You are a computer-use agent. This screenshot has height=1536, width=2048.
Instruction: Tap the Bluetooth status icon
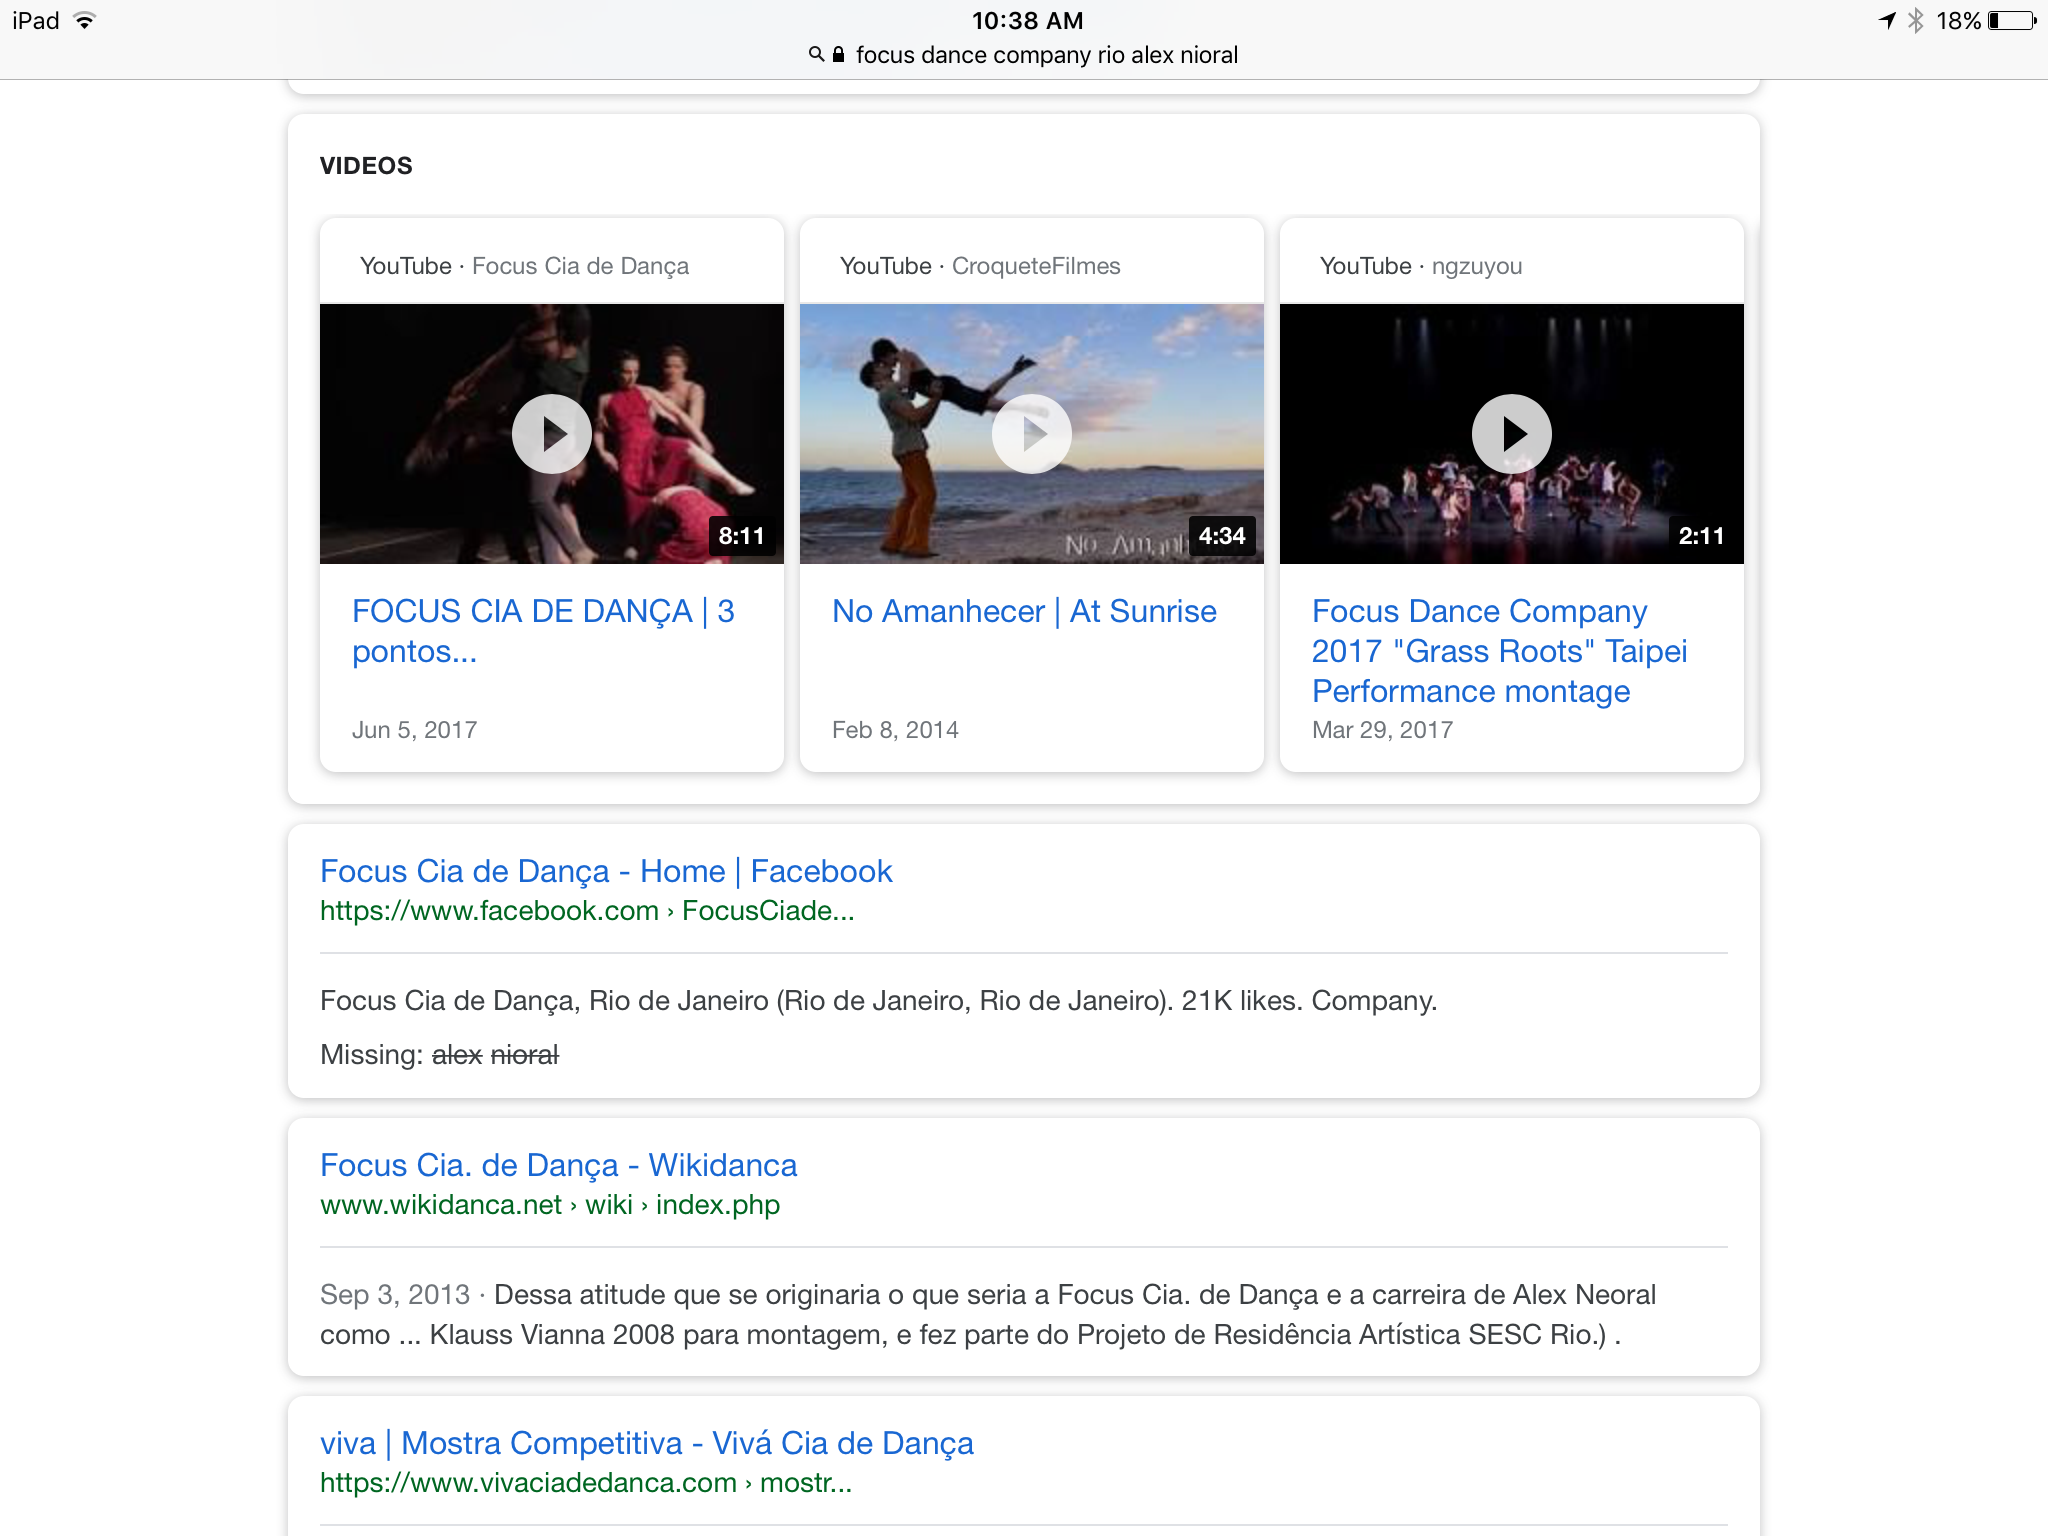(x=1915, y=21)
